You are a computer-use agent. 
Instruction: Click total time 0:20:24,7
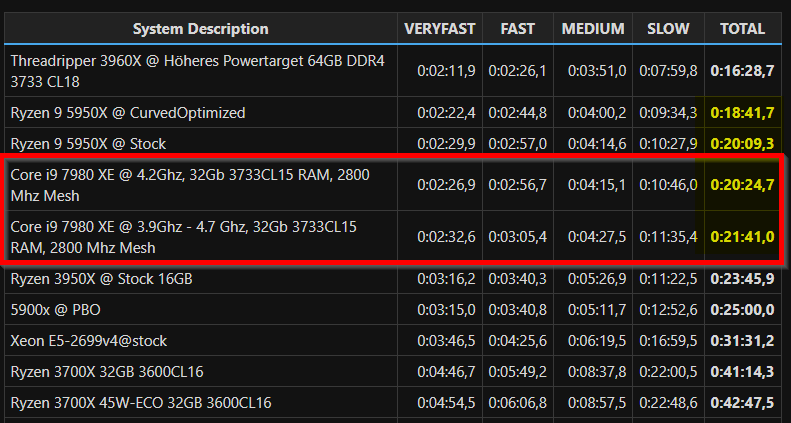point(742,185)
